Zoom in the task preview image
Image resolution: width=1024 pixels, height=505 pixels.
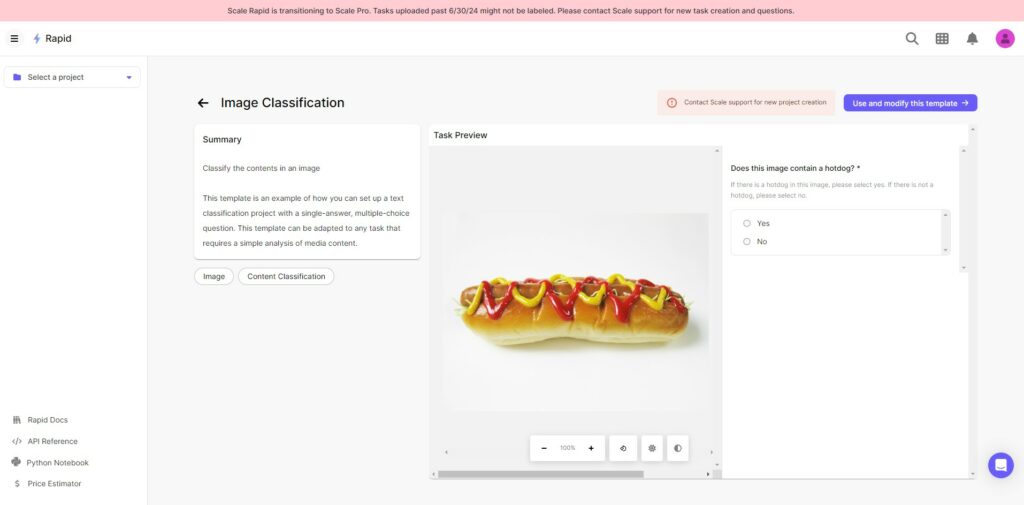coord(591,448)
